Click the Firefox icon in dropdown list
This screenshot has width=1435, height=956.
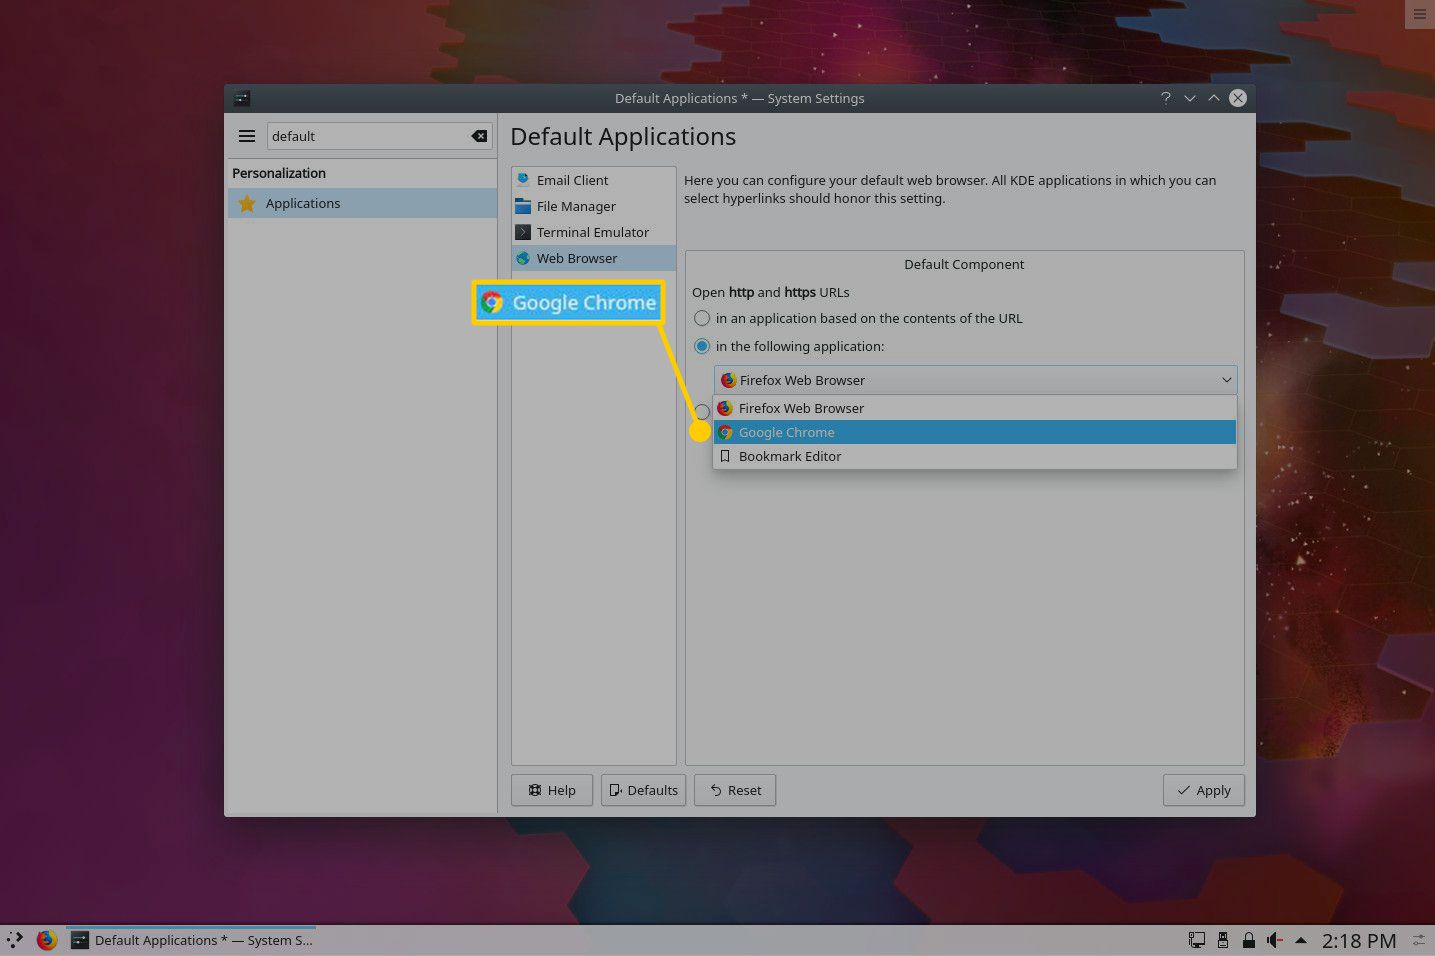[725, 408]
